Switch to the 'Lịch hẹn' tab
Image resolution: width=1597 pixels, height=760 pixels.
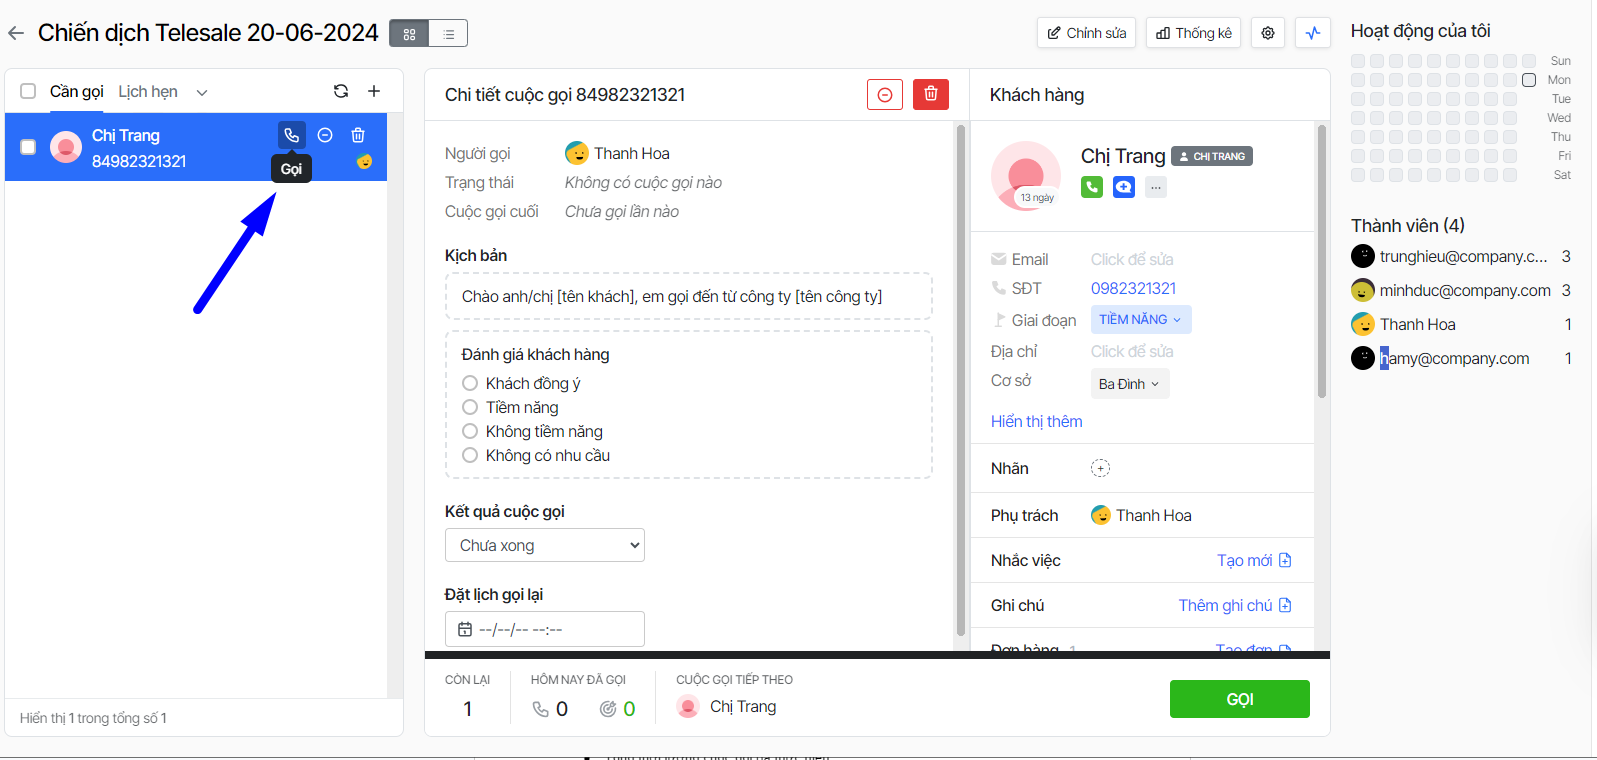pos(148,92)
